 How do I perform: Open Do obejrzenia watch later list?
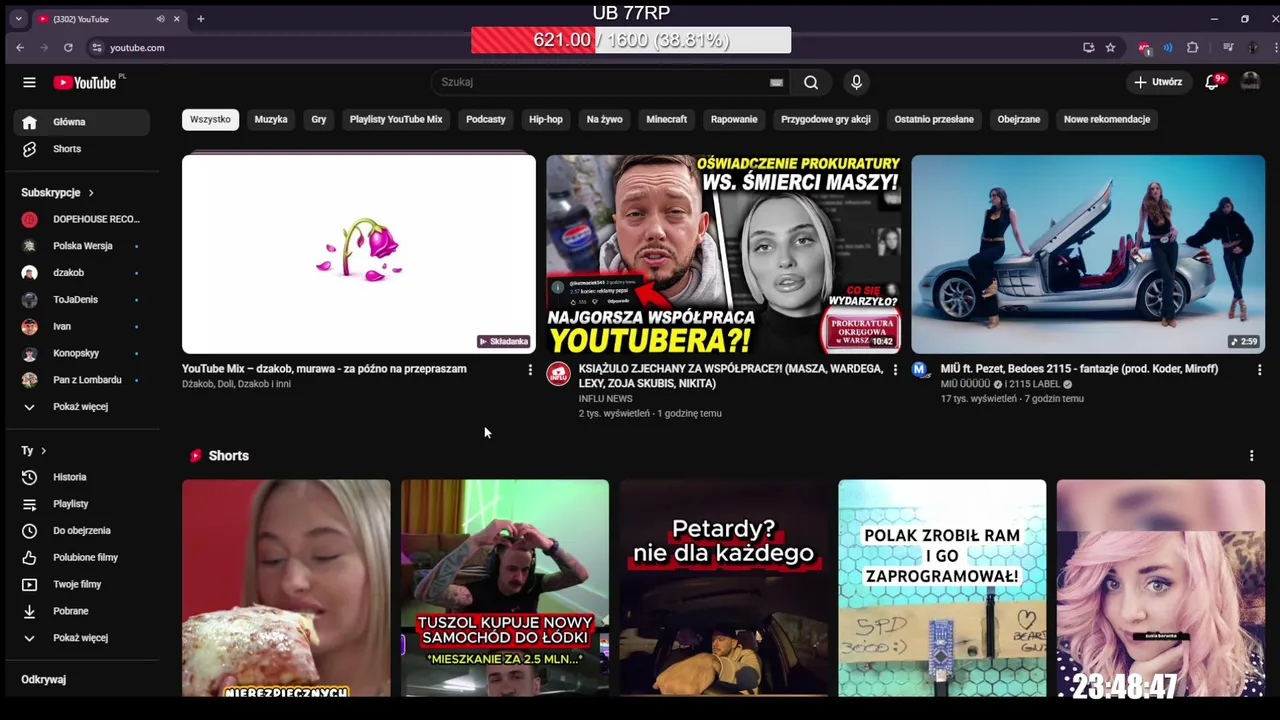point(82,531)
